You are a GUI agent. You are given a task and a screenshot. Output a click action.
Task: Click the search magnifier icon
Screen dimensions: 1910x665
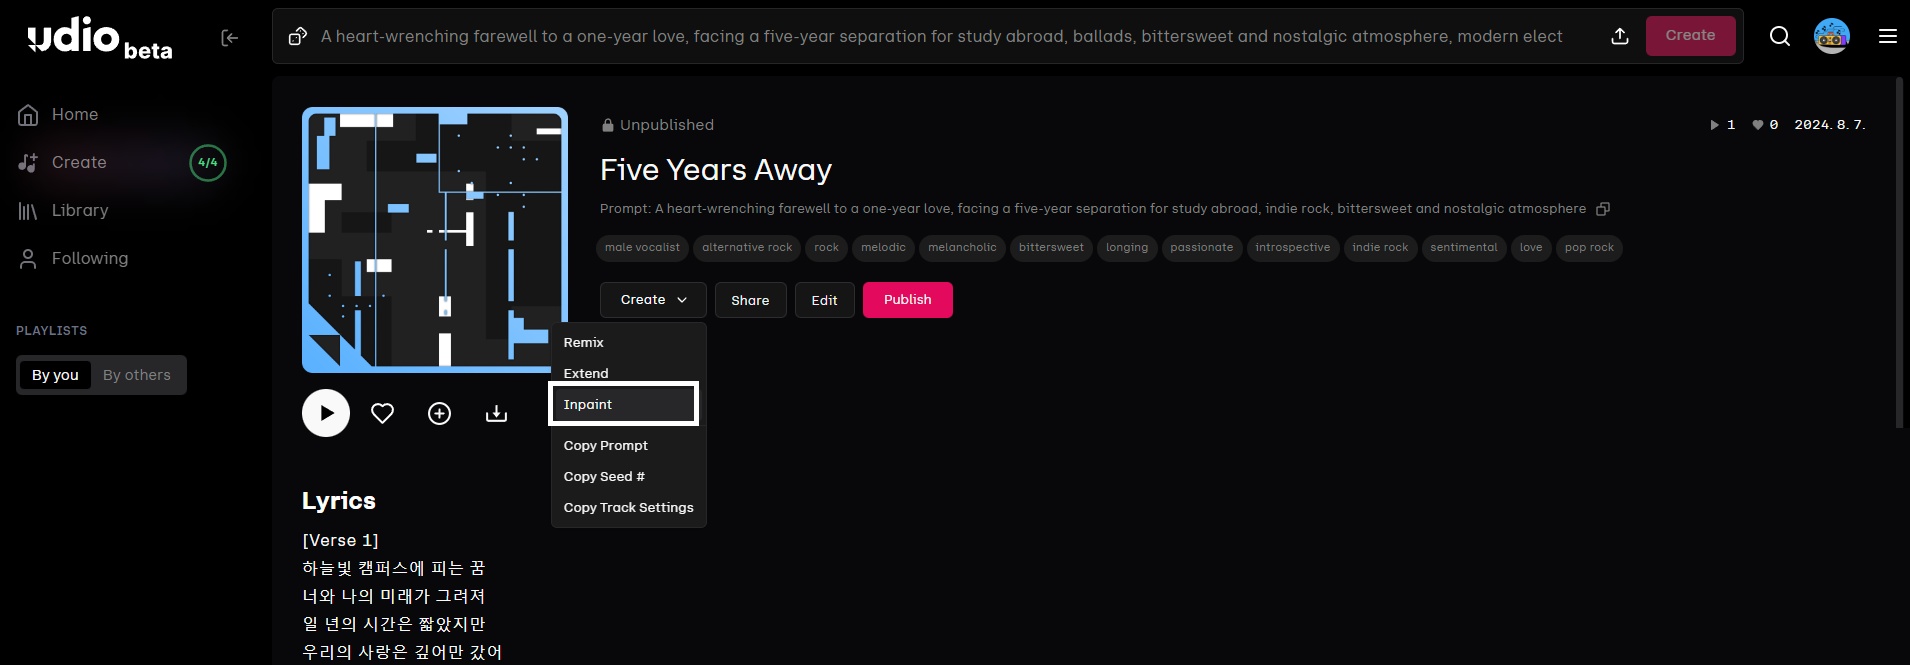pyautogui.click(x=1779, y=36)
